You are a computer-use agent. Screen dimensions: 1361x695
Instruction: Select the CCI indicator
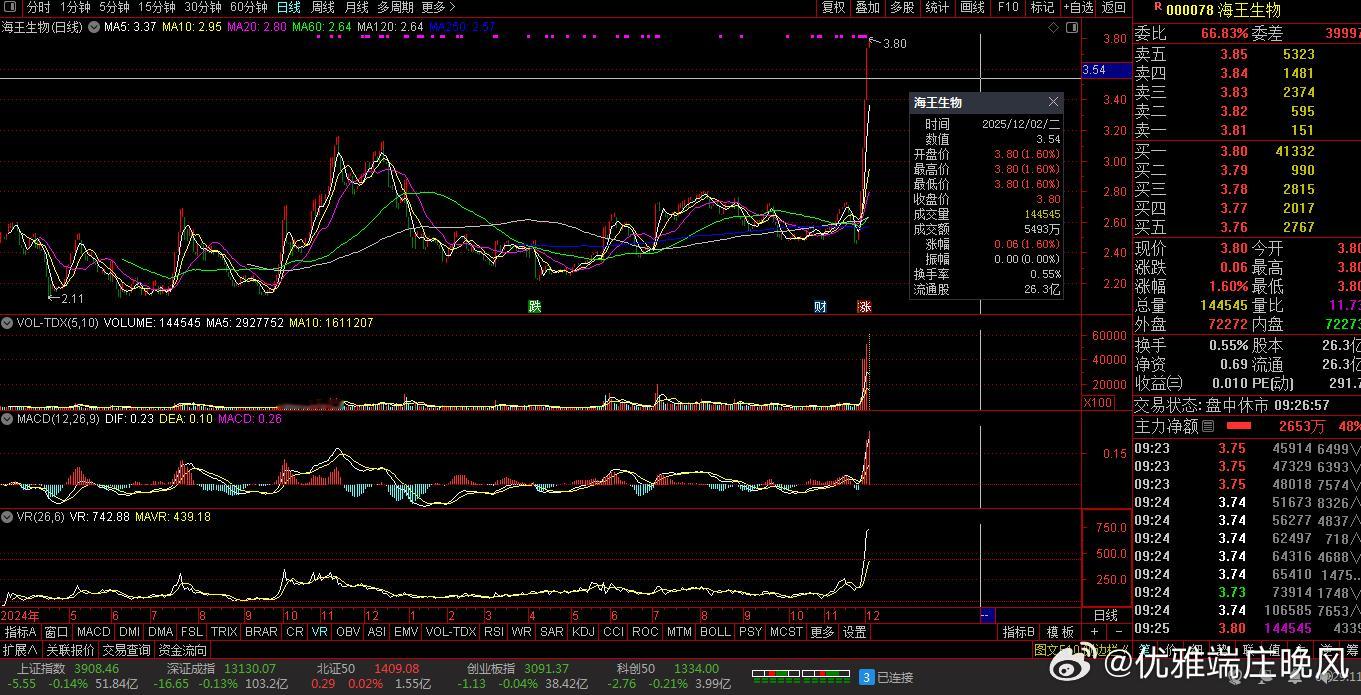(x=613, y=632)
